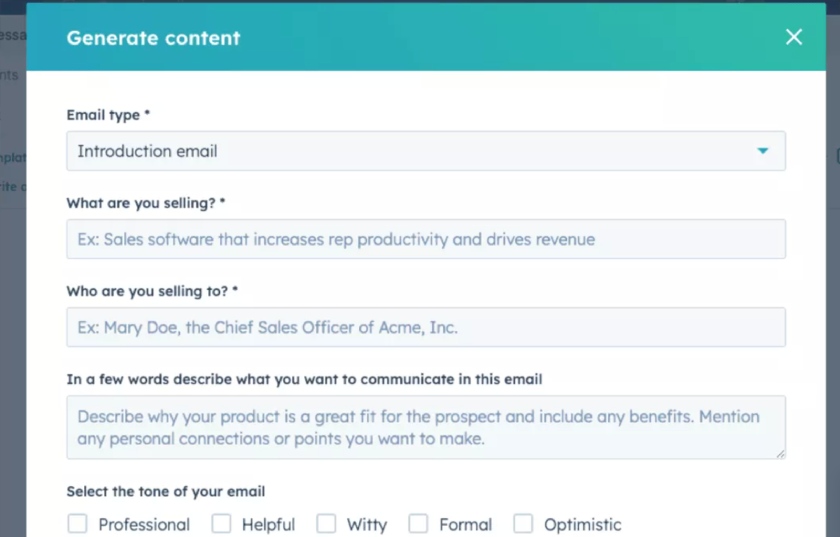Select the Formal tone checkbox

pos(418,524)
